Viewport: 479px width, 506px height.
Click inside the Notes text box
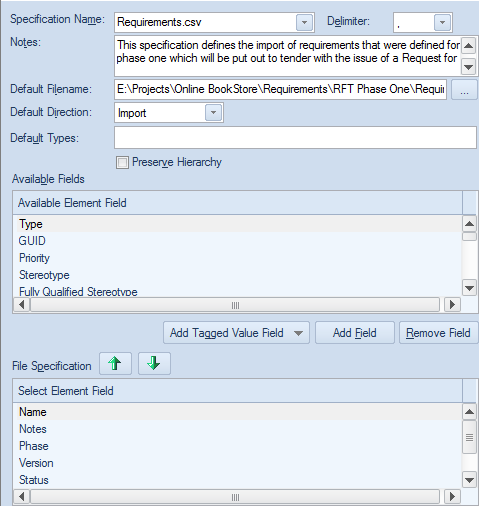[x=287, y=56]
